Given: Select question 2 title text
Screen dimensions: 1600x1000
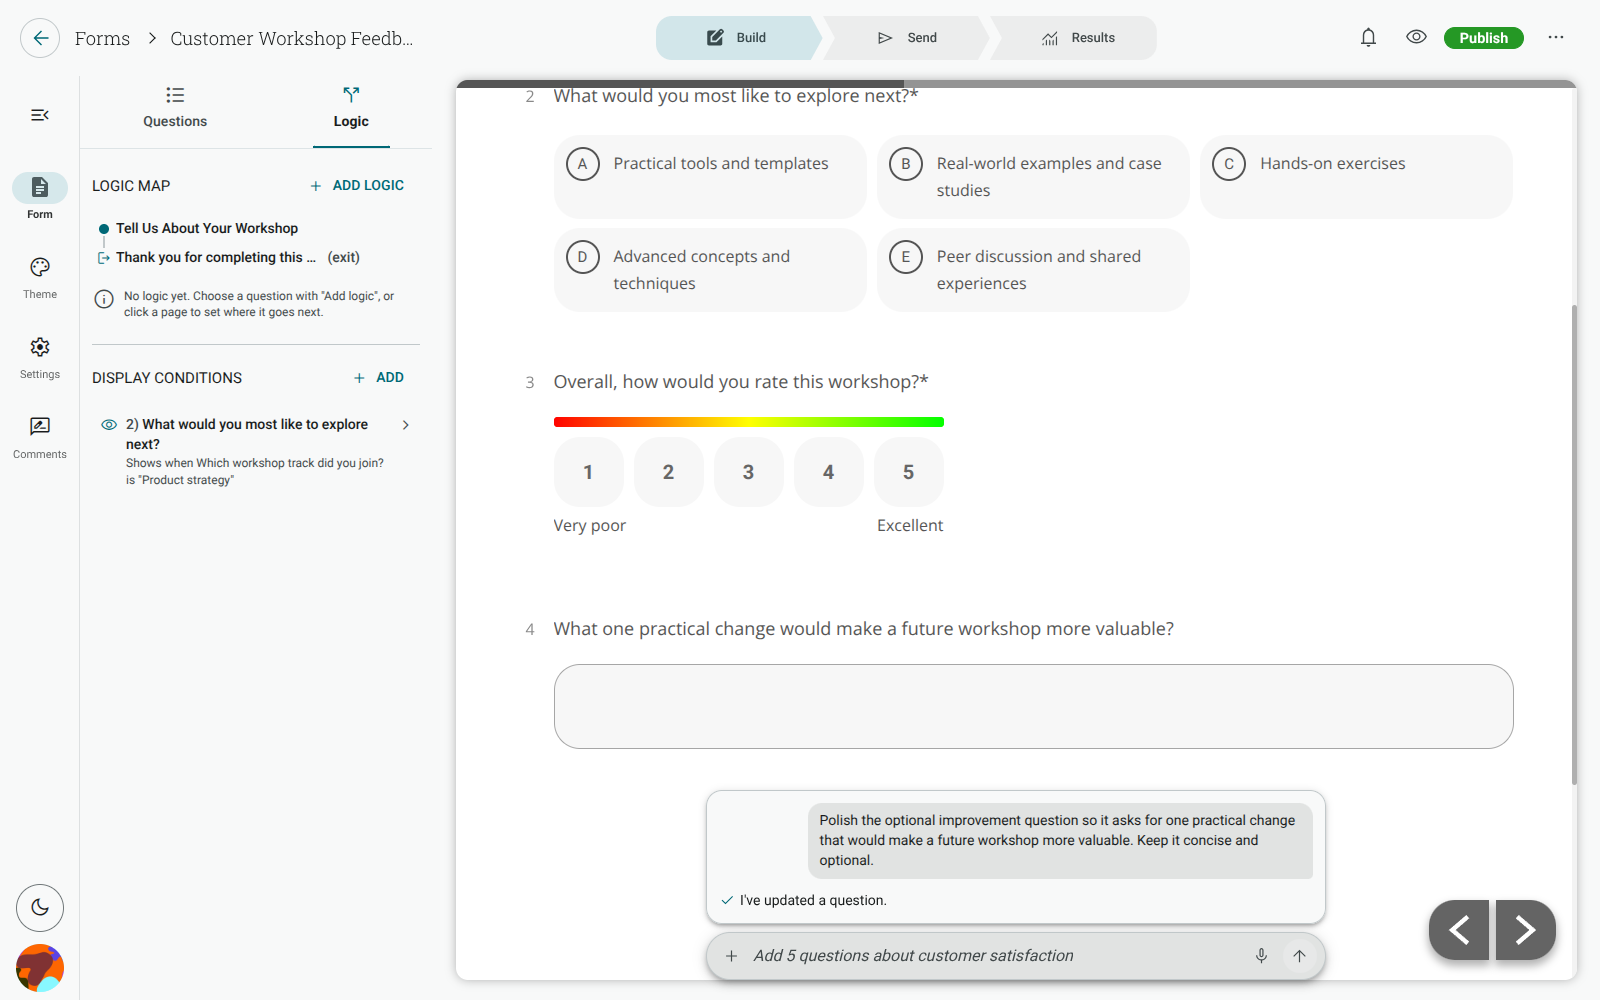Looking at the screenshot, I should [736, 96].
